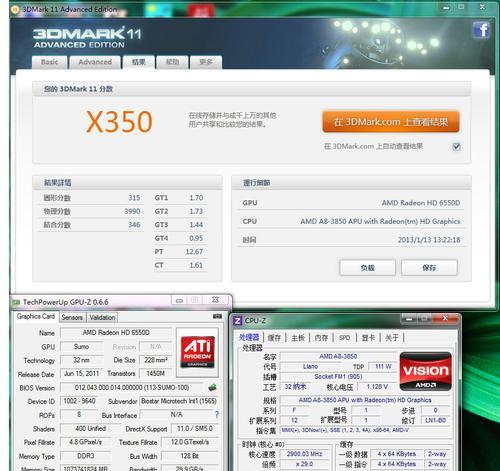Screen dimensions: 500x471
Task: Click the Bus Interface question mark in GPU-Z
Action: (x=217, y=414)
